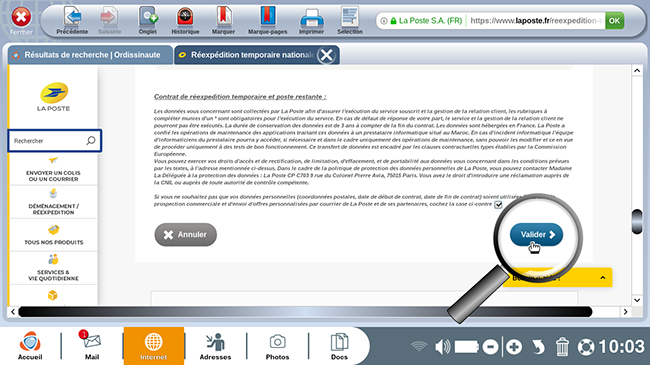The image size is (650, 365).
Task: Click the La Poste logo
Action: (x=53, y=97)
